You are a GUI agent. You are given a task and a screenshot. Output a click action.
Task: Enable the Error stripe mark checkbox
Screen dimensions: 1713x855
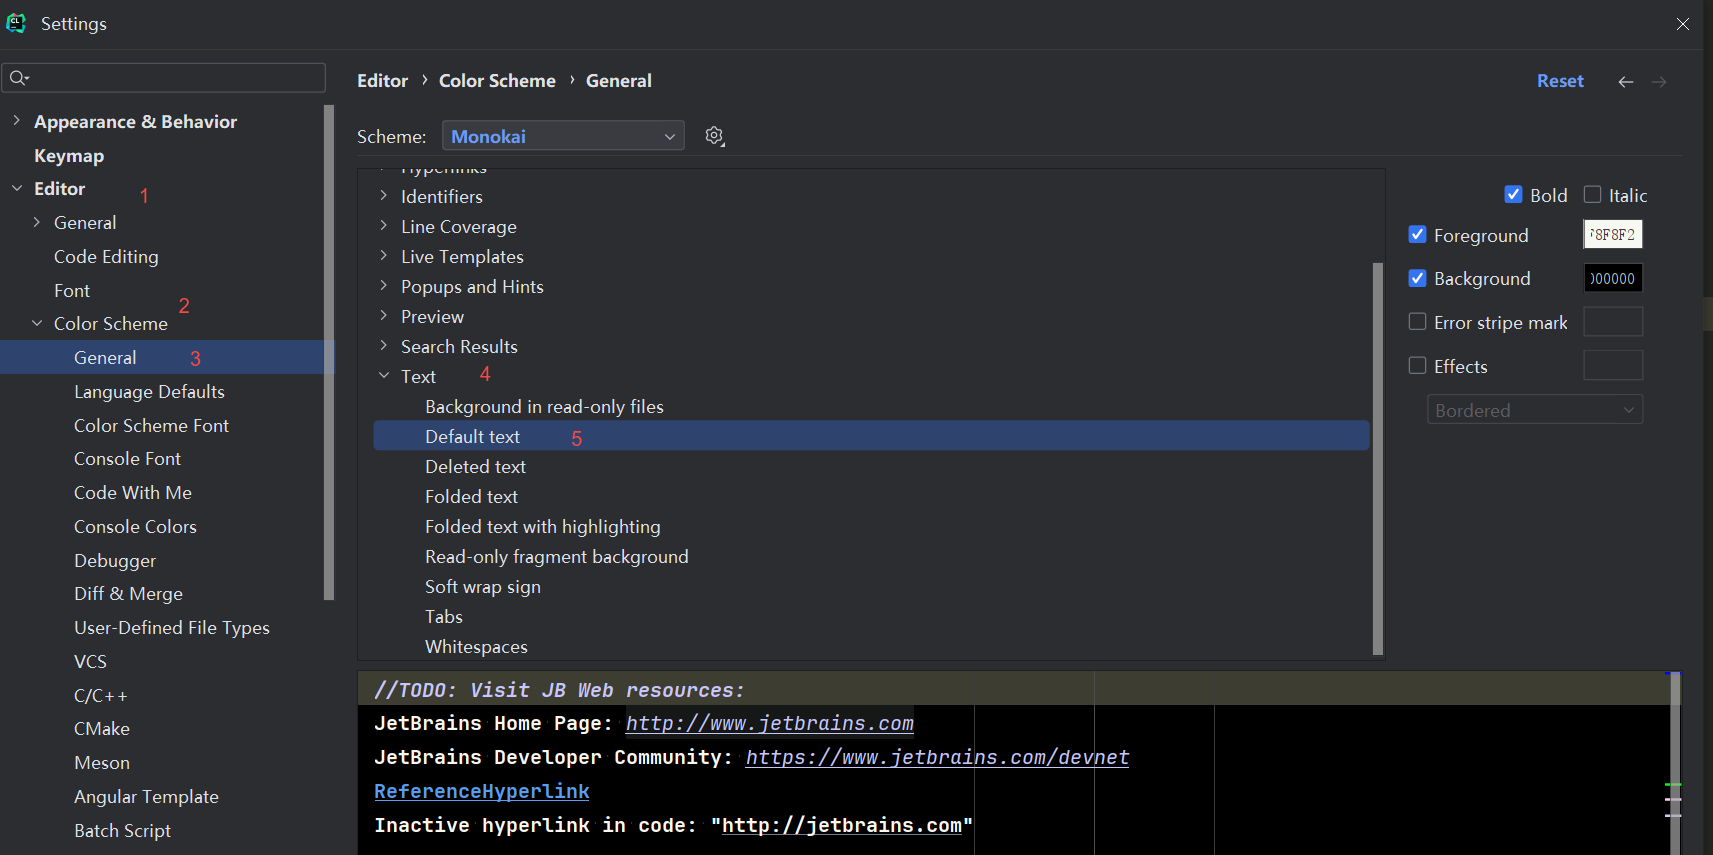tap(1417, 322)
